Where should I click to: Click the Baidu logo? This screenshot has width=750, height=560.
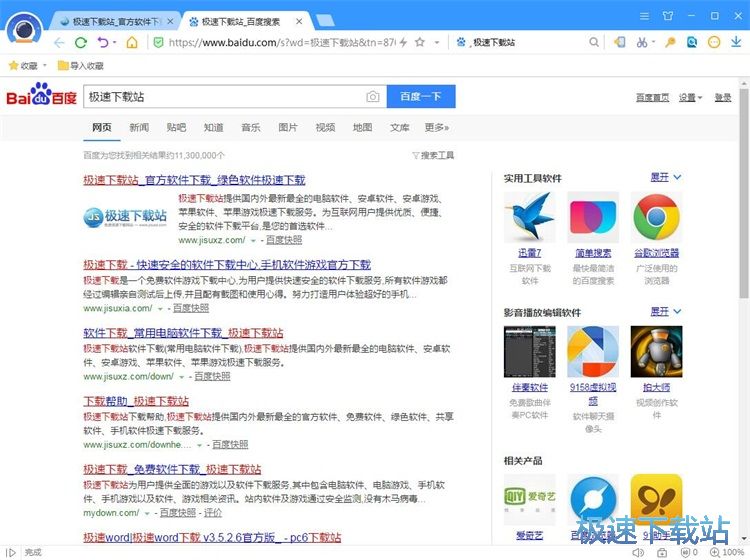click(x=41, y=95)
